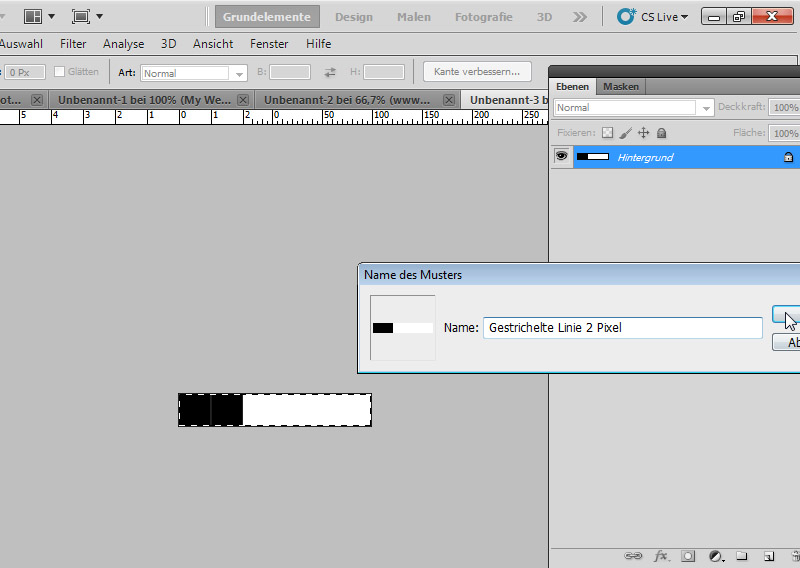Open the Filter menu
The width and height of the screenshot is (800, 568).
pyautogui.click(x=73, y=44)
